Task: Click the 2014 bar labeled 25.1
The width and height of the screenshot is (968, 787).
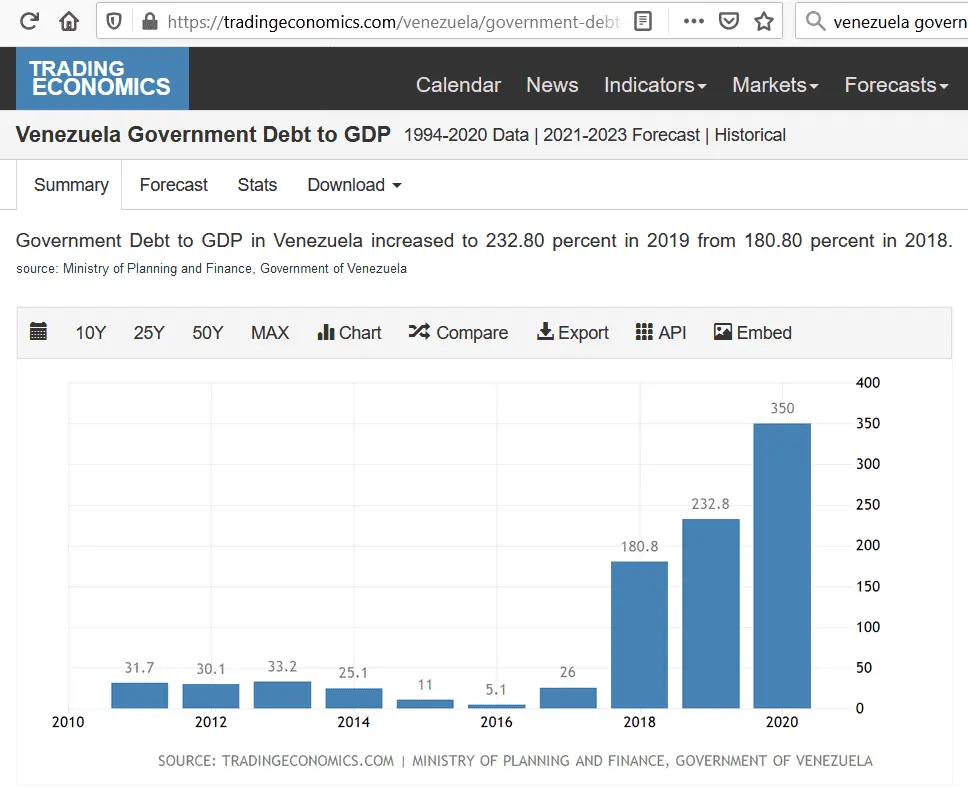Action: point(354,698)
